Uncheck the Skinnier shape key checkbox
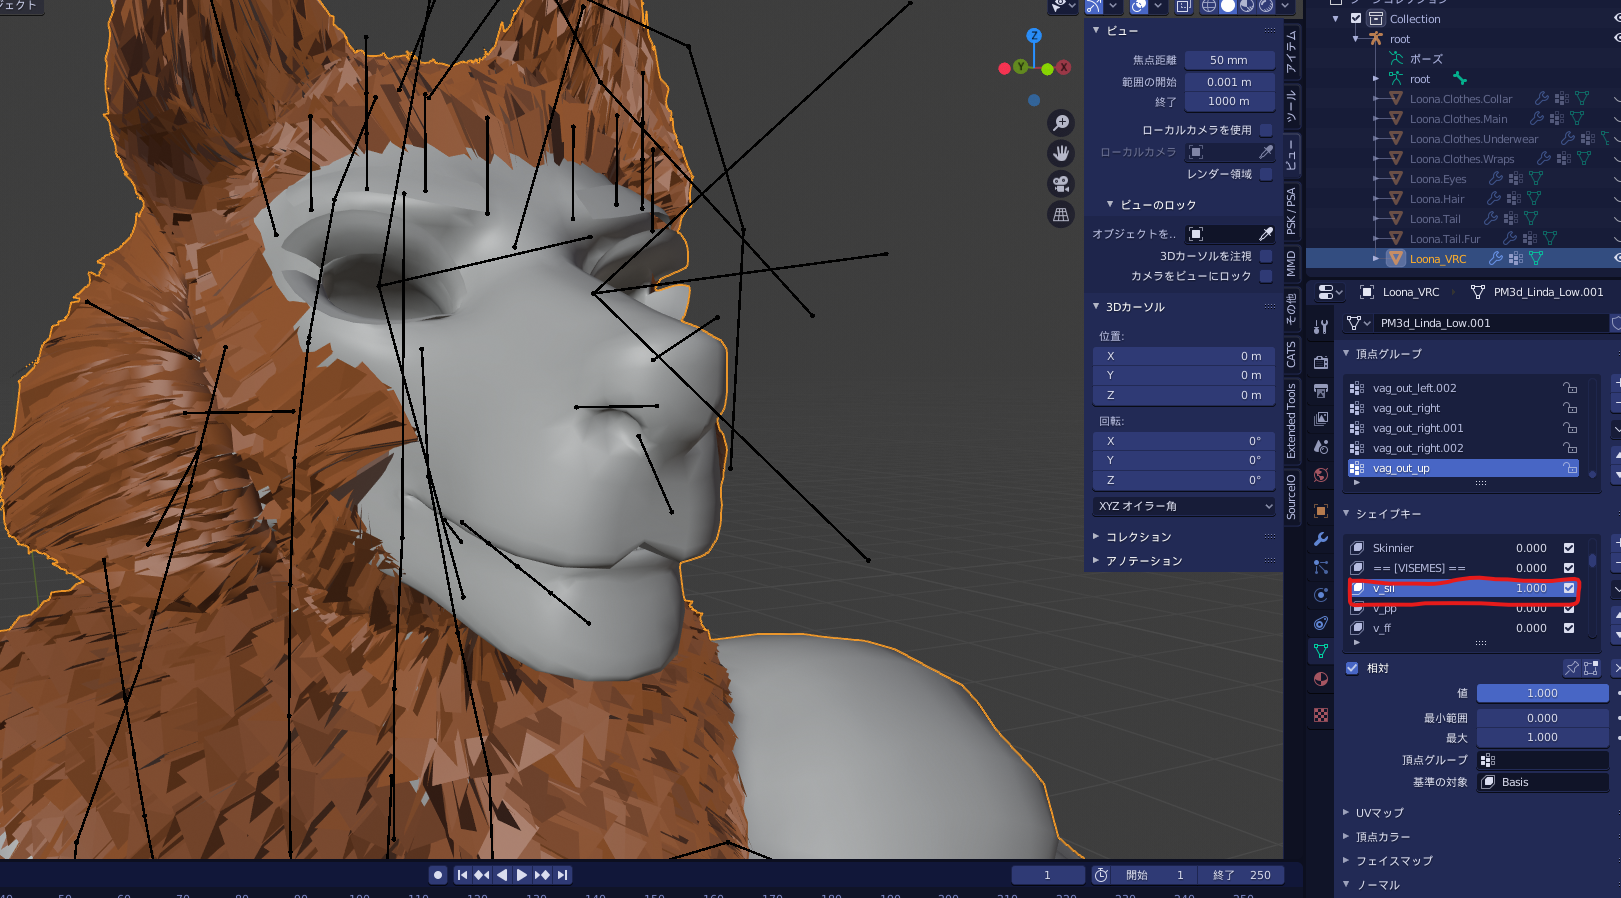The height and width of the screenshot is (898, 1621). coord(1569,548)
